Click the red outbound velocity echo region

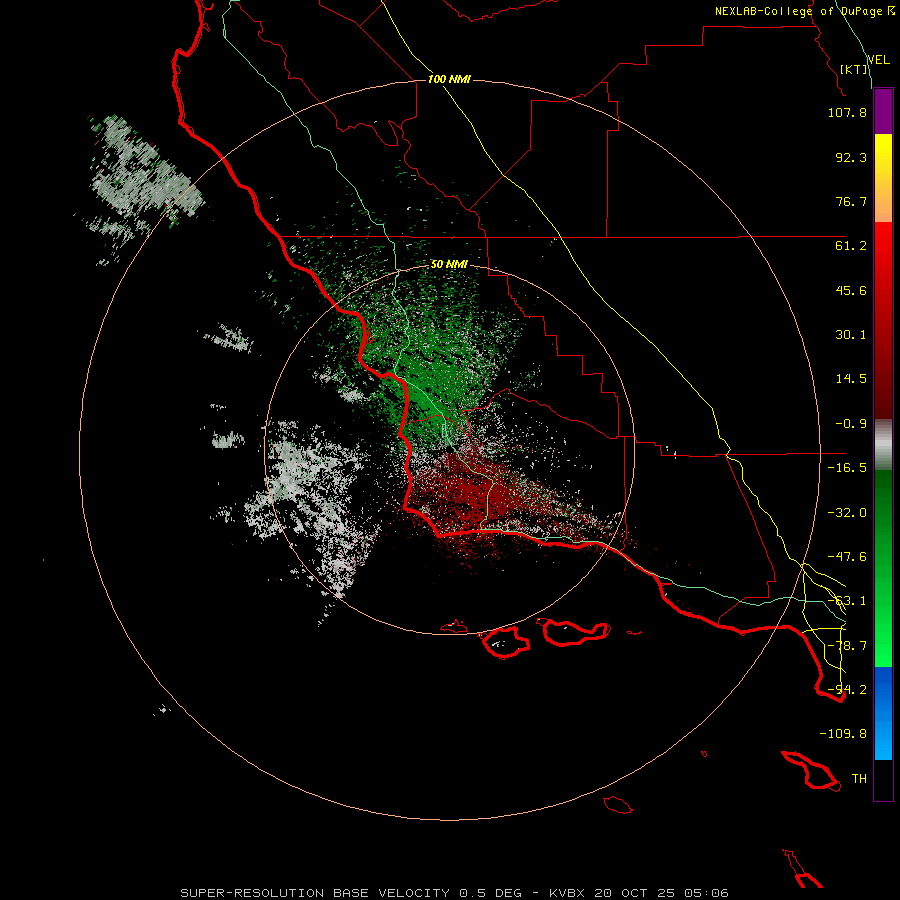pyautogui.click(x=488, y=494)
